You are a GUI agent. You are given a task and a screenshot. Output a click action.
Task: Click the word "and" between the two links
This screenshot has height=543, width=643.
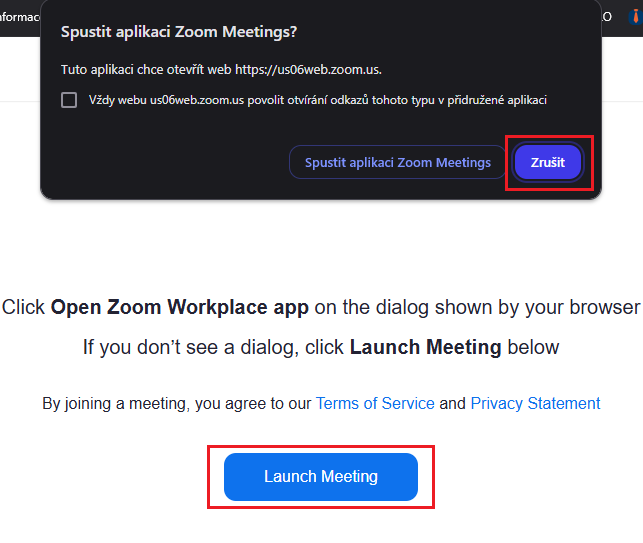click(452, 404)
